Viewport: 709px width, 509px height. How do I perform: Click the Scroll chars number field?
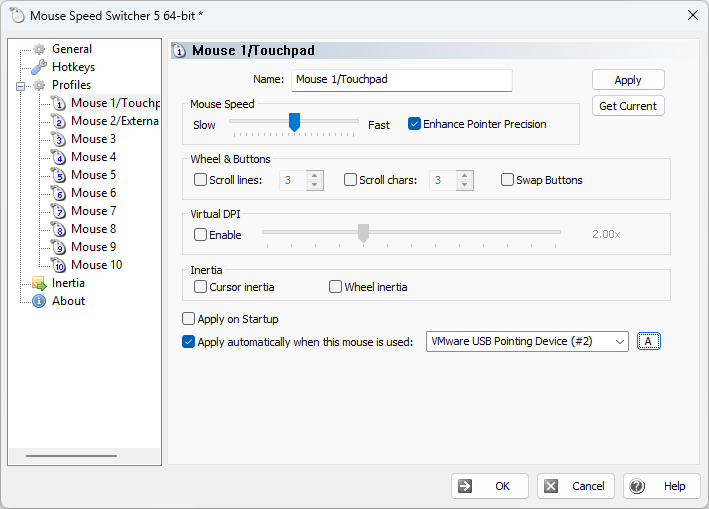pyautogui.click(x=443, y=180)
